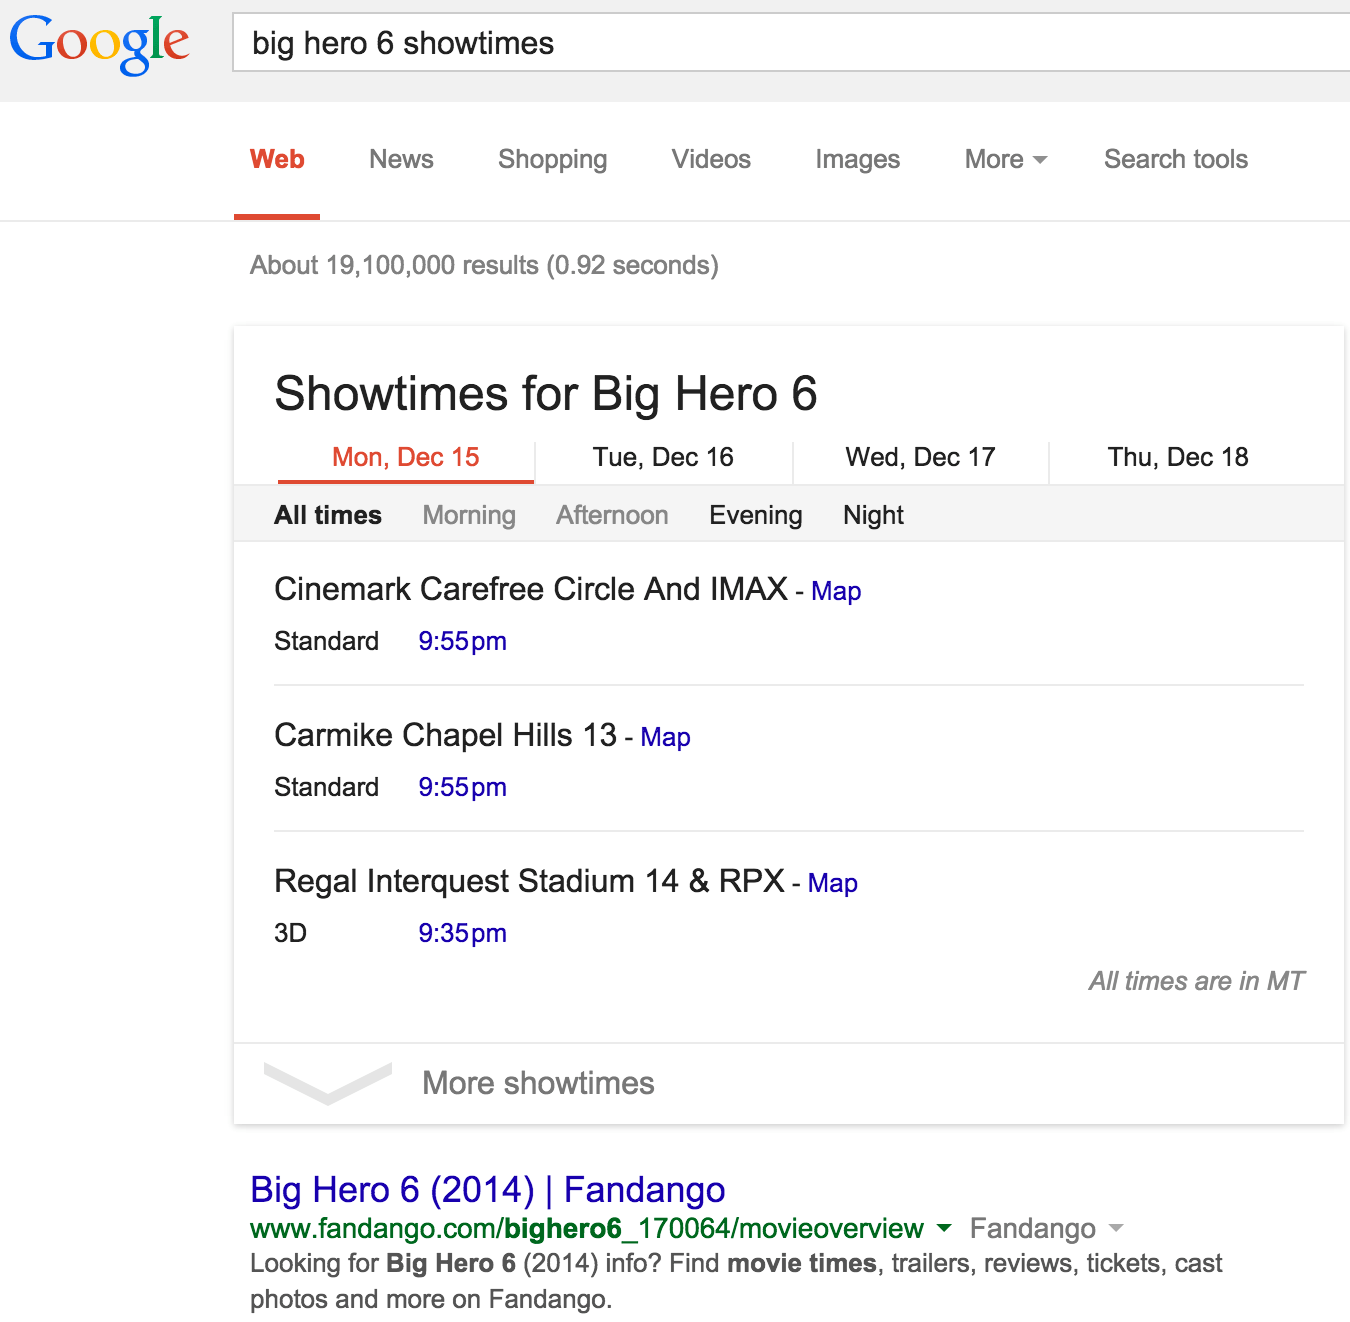Open green arrow dropdown beside fandango.com URL

(x=944, y=1228)
